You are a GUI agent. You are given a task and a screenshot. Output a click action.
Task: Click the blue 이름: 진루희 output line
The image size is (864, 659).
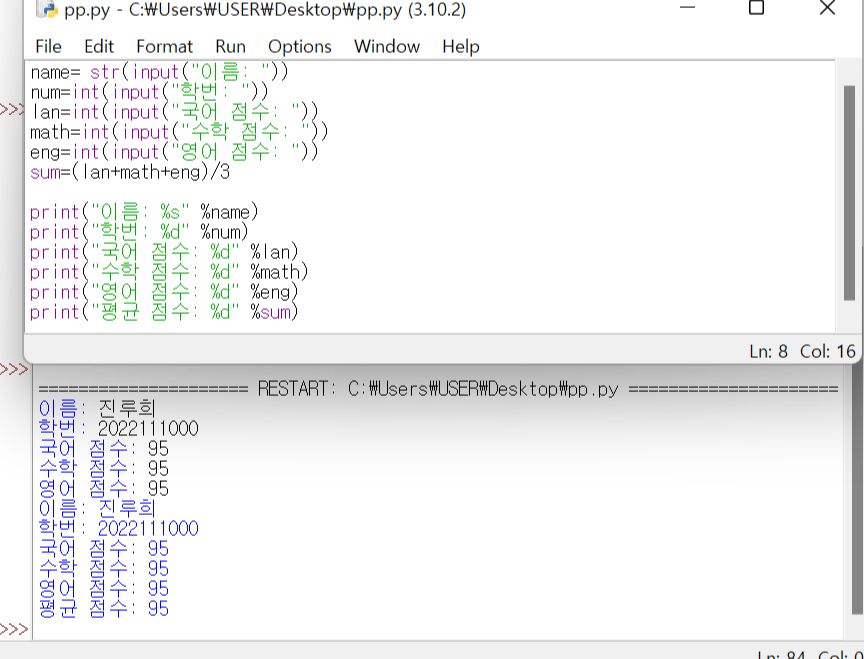[x=97, y=508]
